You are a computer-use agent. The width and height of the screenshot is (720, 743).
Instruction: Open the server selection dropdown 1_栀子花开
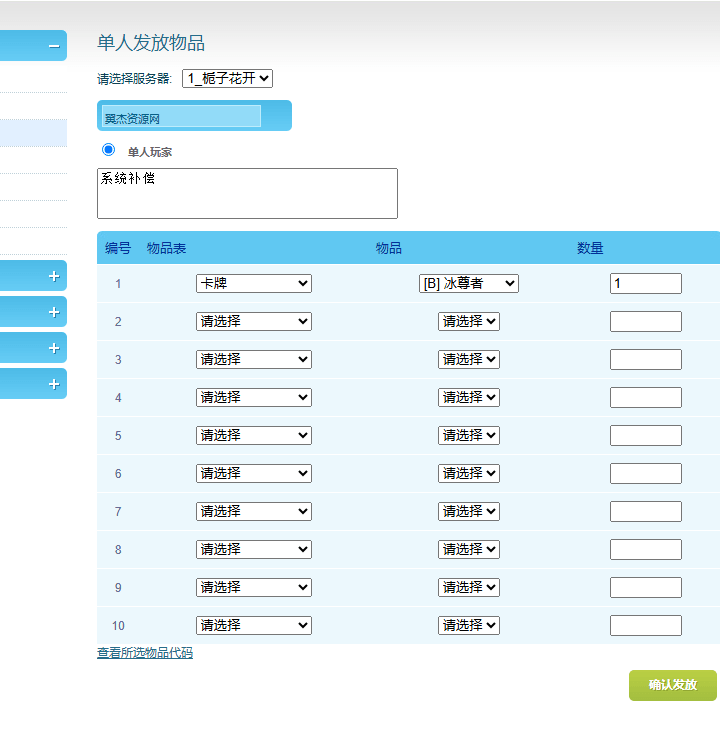click(x=228, y=78)
